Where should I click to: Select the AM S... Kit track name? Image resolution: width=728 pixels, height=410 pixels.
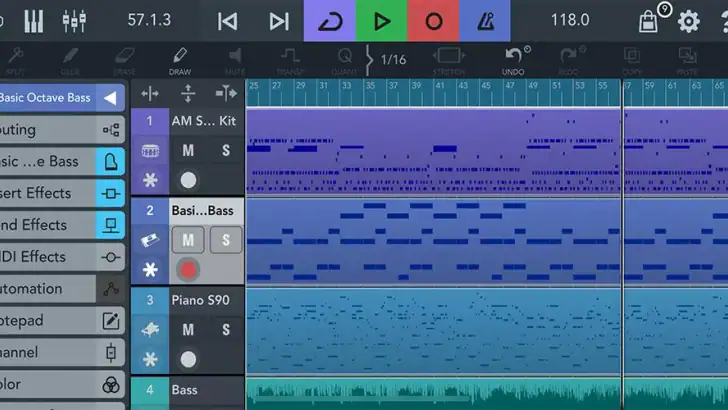[204, 121]
